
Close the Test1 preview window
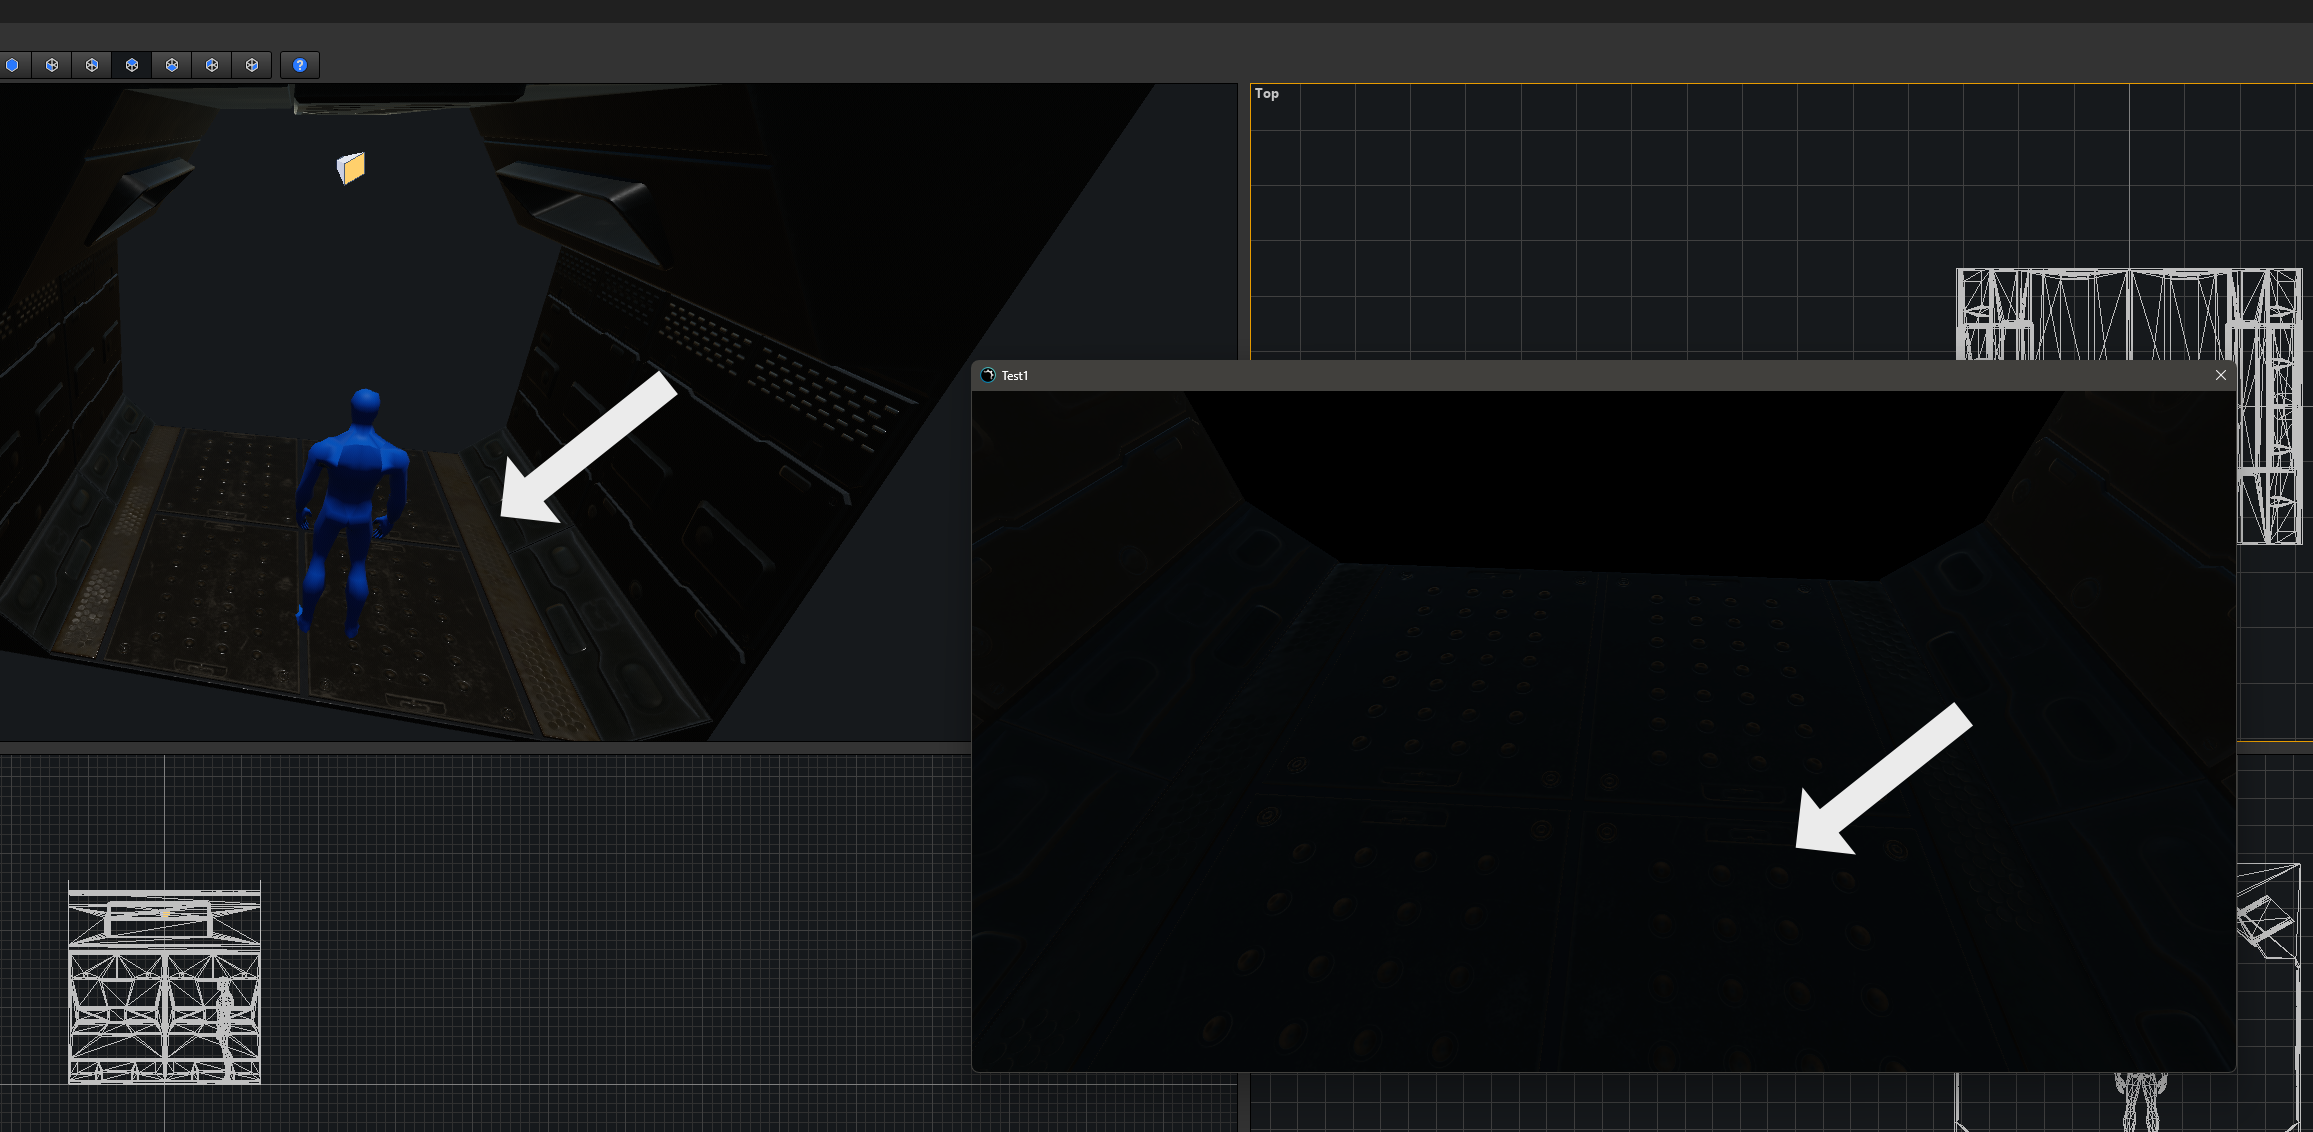point(2221,375)
